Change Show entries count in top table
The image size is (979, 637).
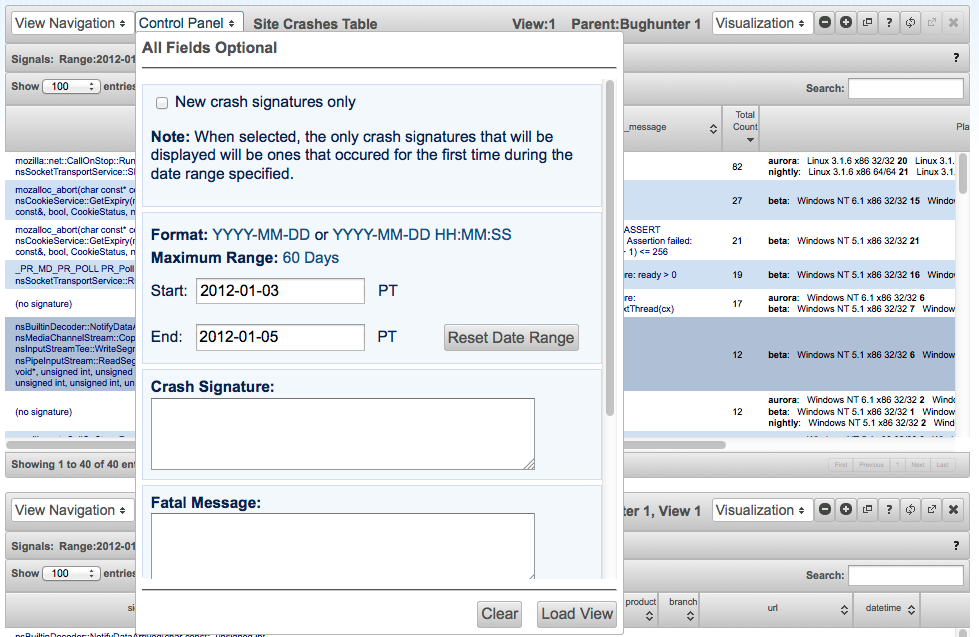[x=71, y=86]
